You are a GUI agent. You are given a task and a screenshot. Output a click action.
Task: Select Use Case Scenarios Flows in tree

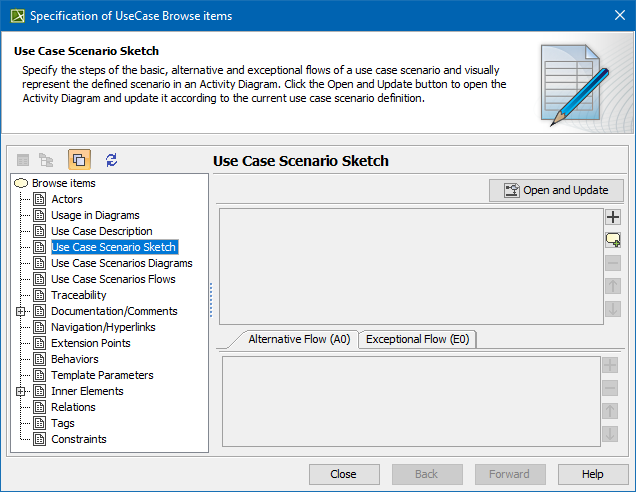tap(113, 279)
